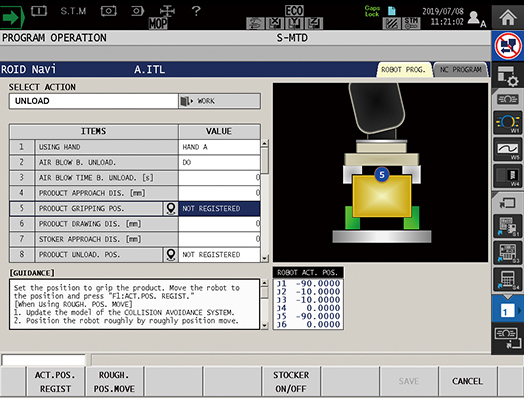Click the guidance scrollbar thumb

[264, 293]
